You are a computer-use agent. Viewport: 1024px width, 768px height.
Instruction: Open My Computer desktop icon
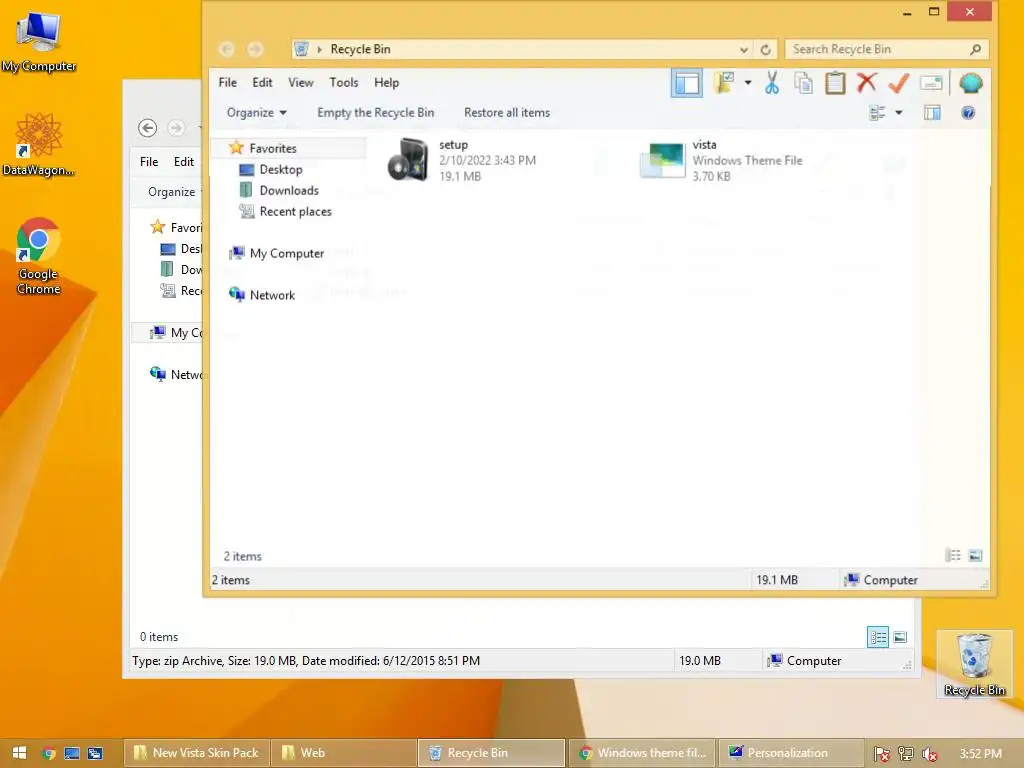click(39, 41)
